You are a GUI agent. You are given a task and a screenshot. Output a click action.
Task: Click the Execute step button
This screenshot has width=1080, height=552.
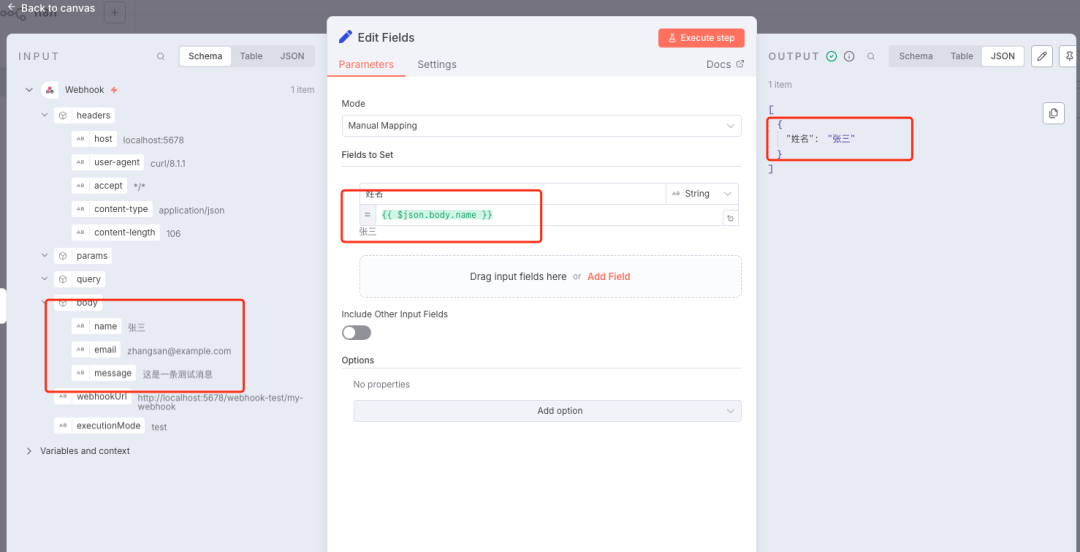701,38
